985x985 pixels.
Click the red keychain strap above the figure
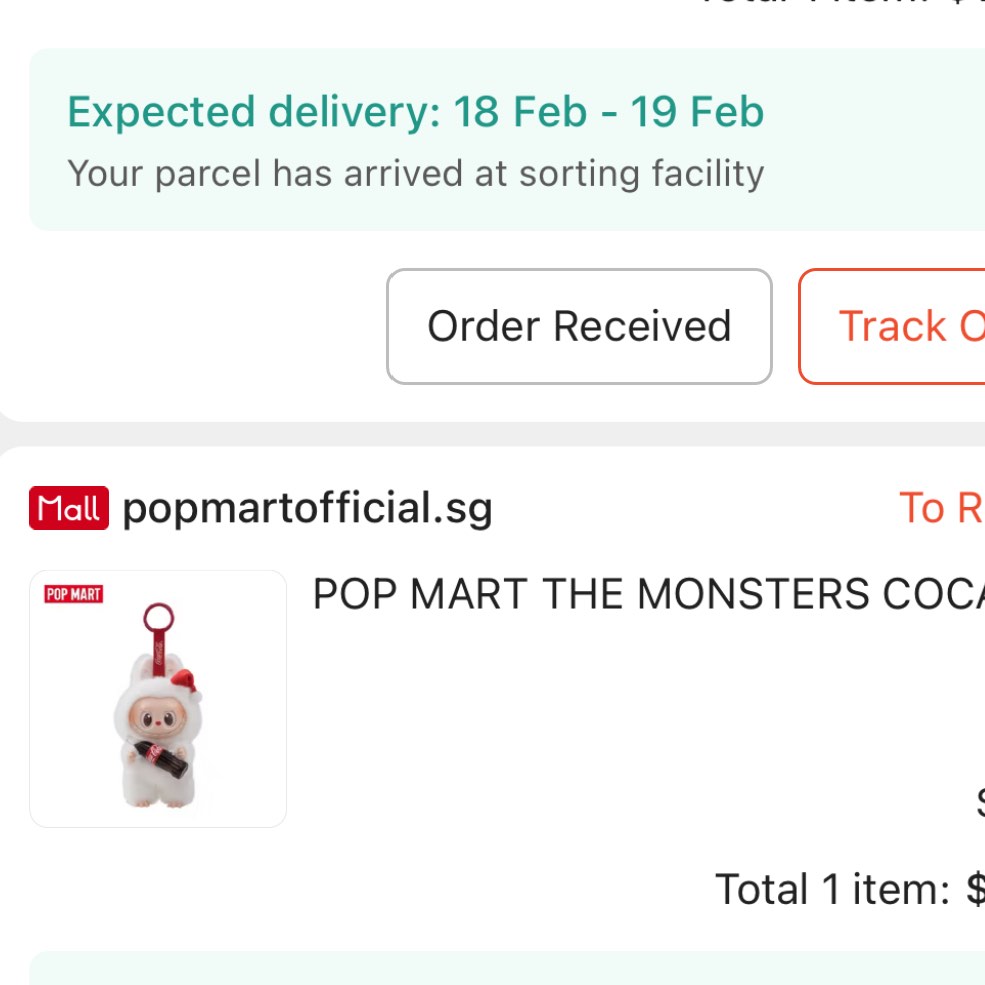(x=159, y=655)
